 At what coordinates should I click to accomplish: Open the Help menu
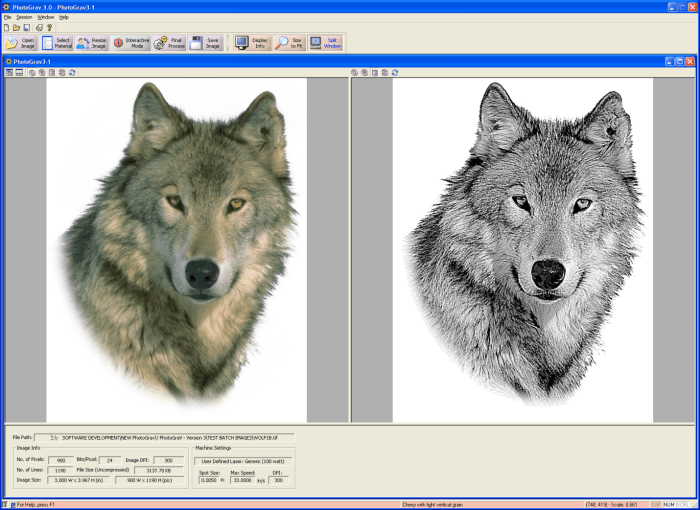point(64,17)
